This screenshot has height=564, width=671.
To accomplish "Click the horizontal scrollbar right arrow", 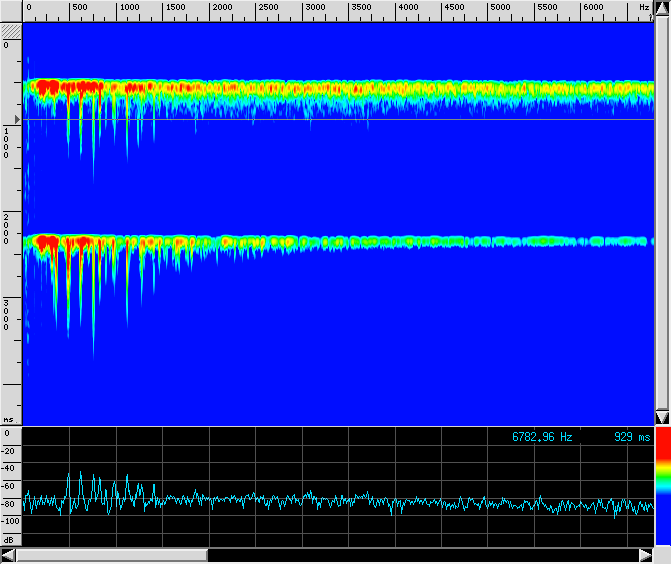I will pos(645,555).
